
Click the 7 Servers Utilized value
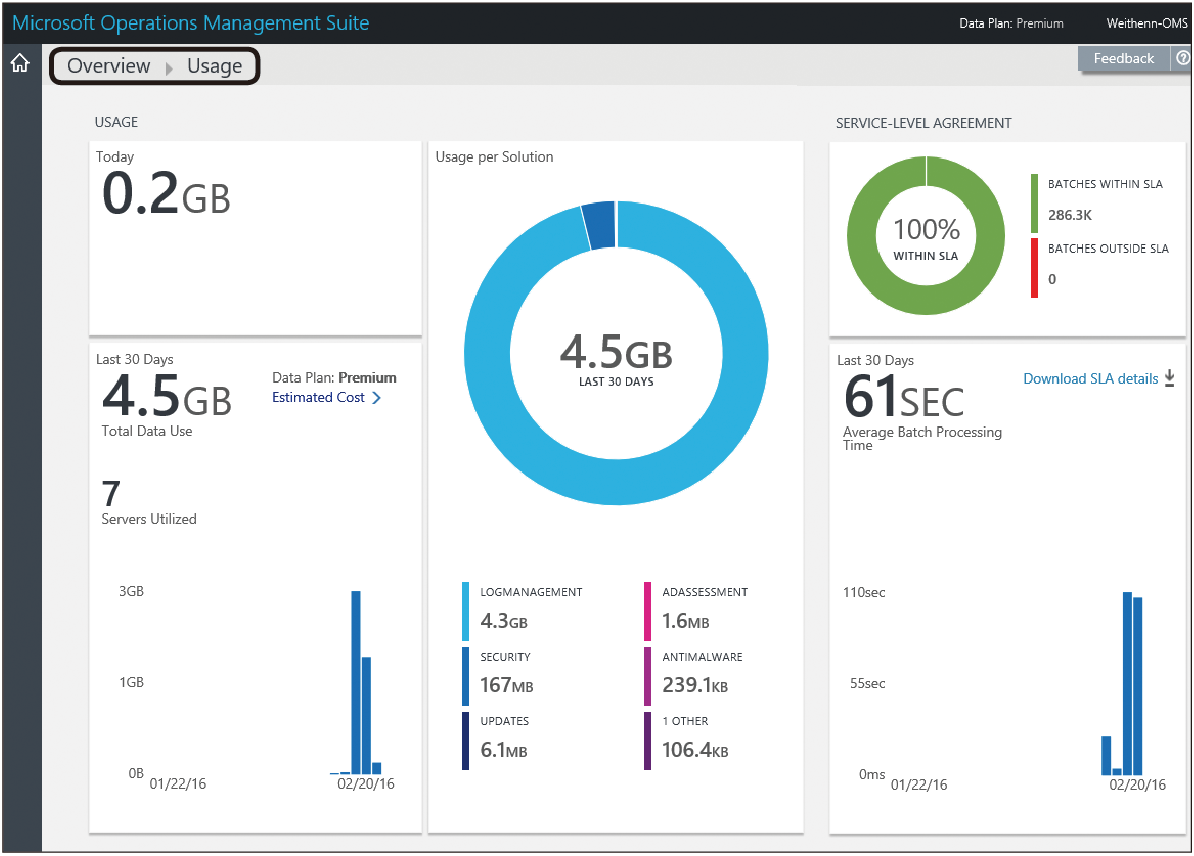point(111,493)
